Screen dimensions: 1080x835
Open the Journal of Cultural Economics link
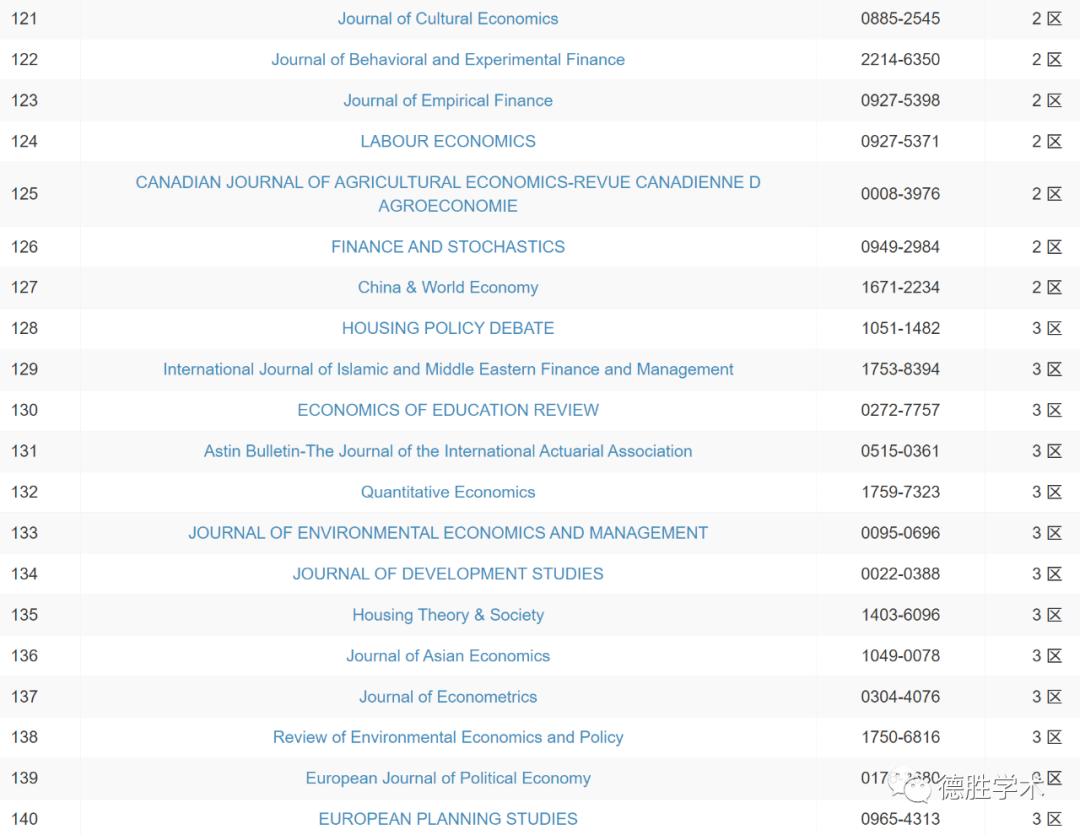[x=448, y=19]
